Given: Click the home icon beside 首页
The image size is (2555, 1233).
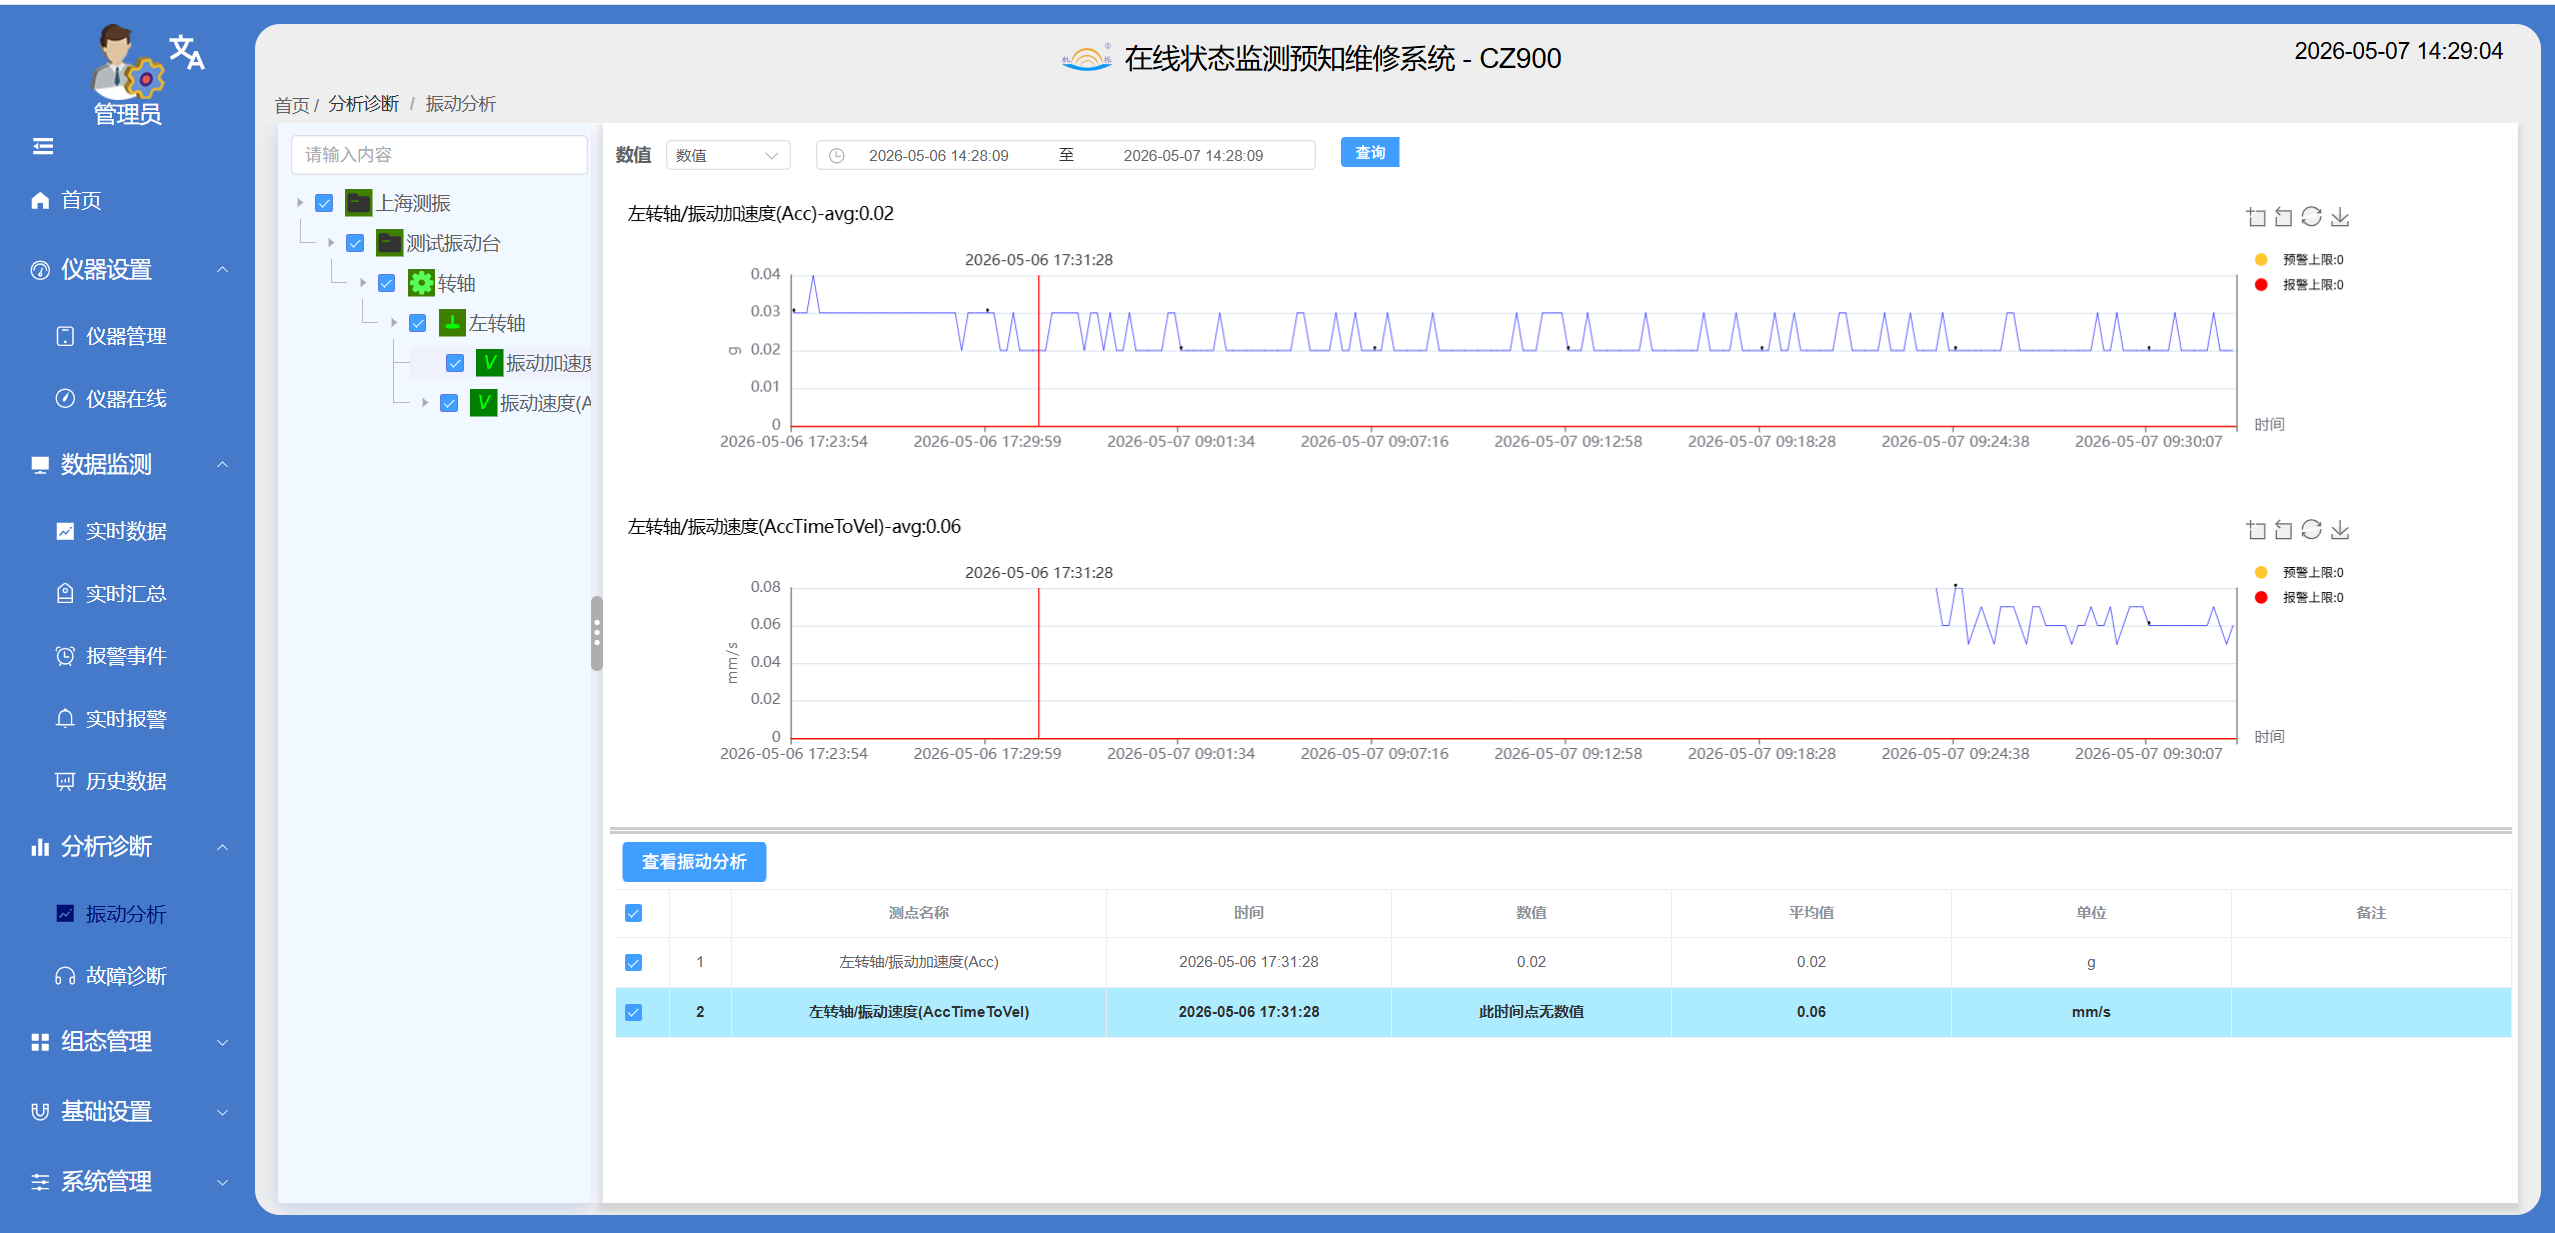Looking at the screenshot, I should pyautogui.click(x=40, y=200).
